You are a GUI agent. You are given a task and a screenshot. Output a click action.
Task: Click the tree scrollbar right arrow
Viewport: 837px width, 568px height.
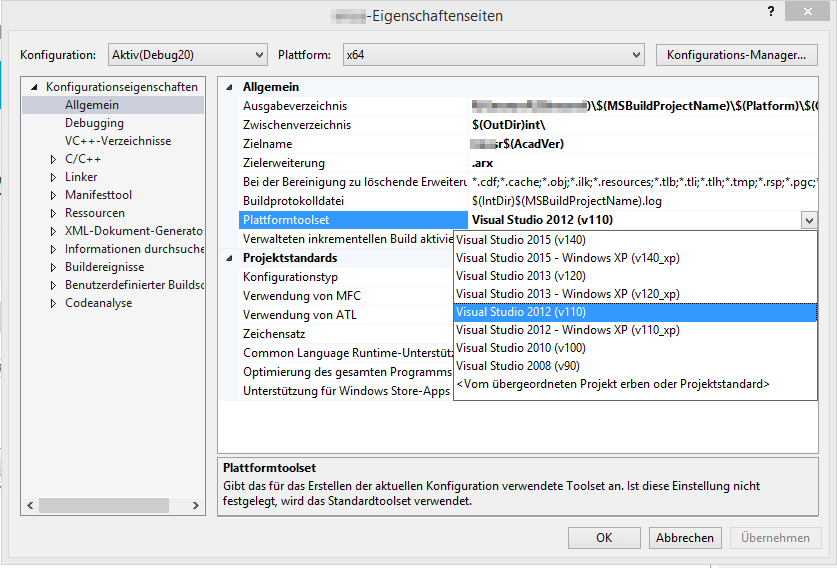click(196, 505)
